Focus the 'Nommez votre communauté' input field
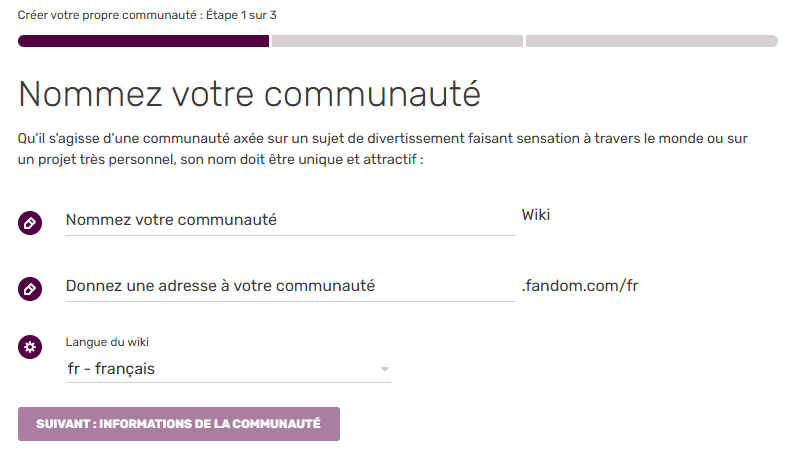Image resolution: width=801 pixels, height=463 pixels. pyautogui.click(x=290, y=220)
